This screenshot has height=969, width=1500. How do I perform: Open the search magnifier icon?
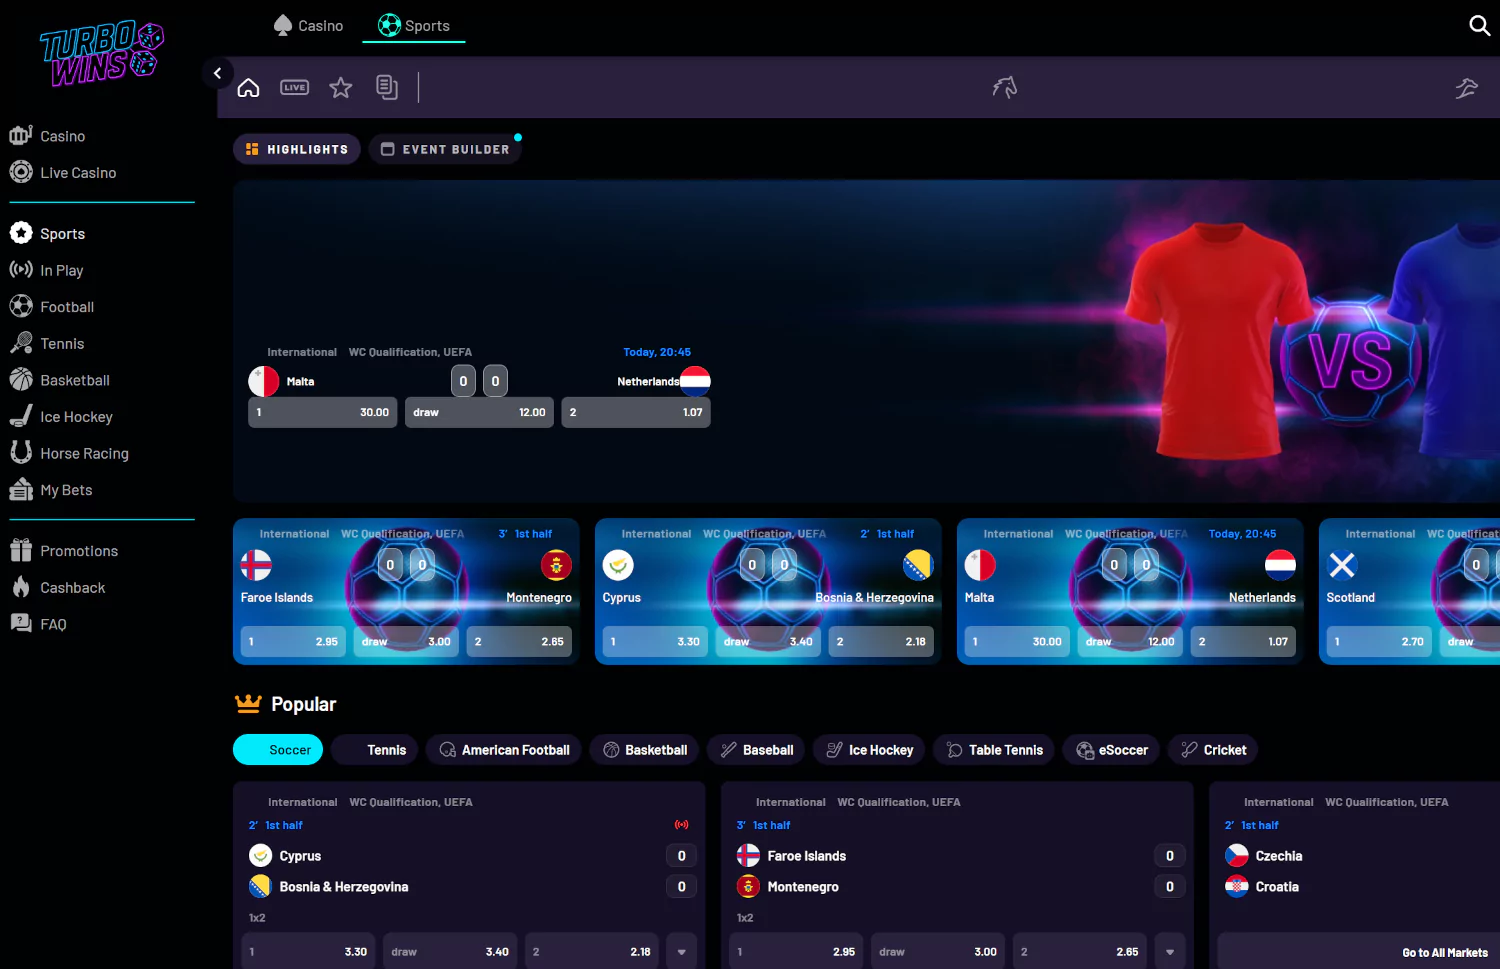coord(1479,25)
